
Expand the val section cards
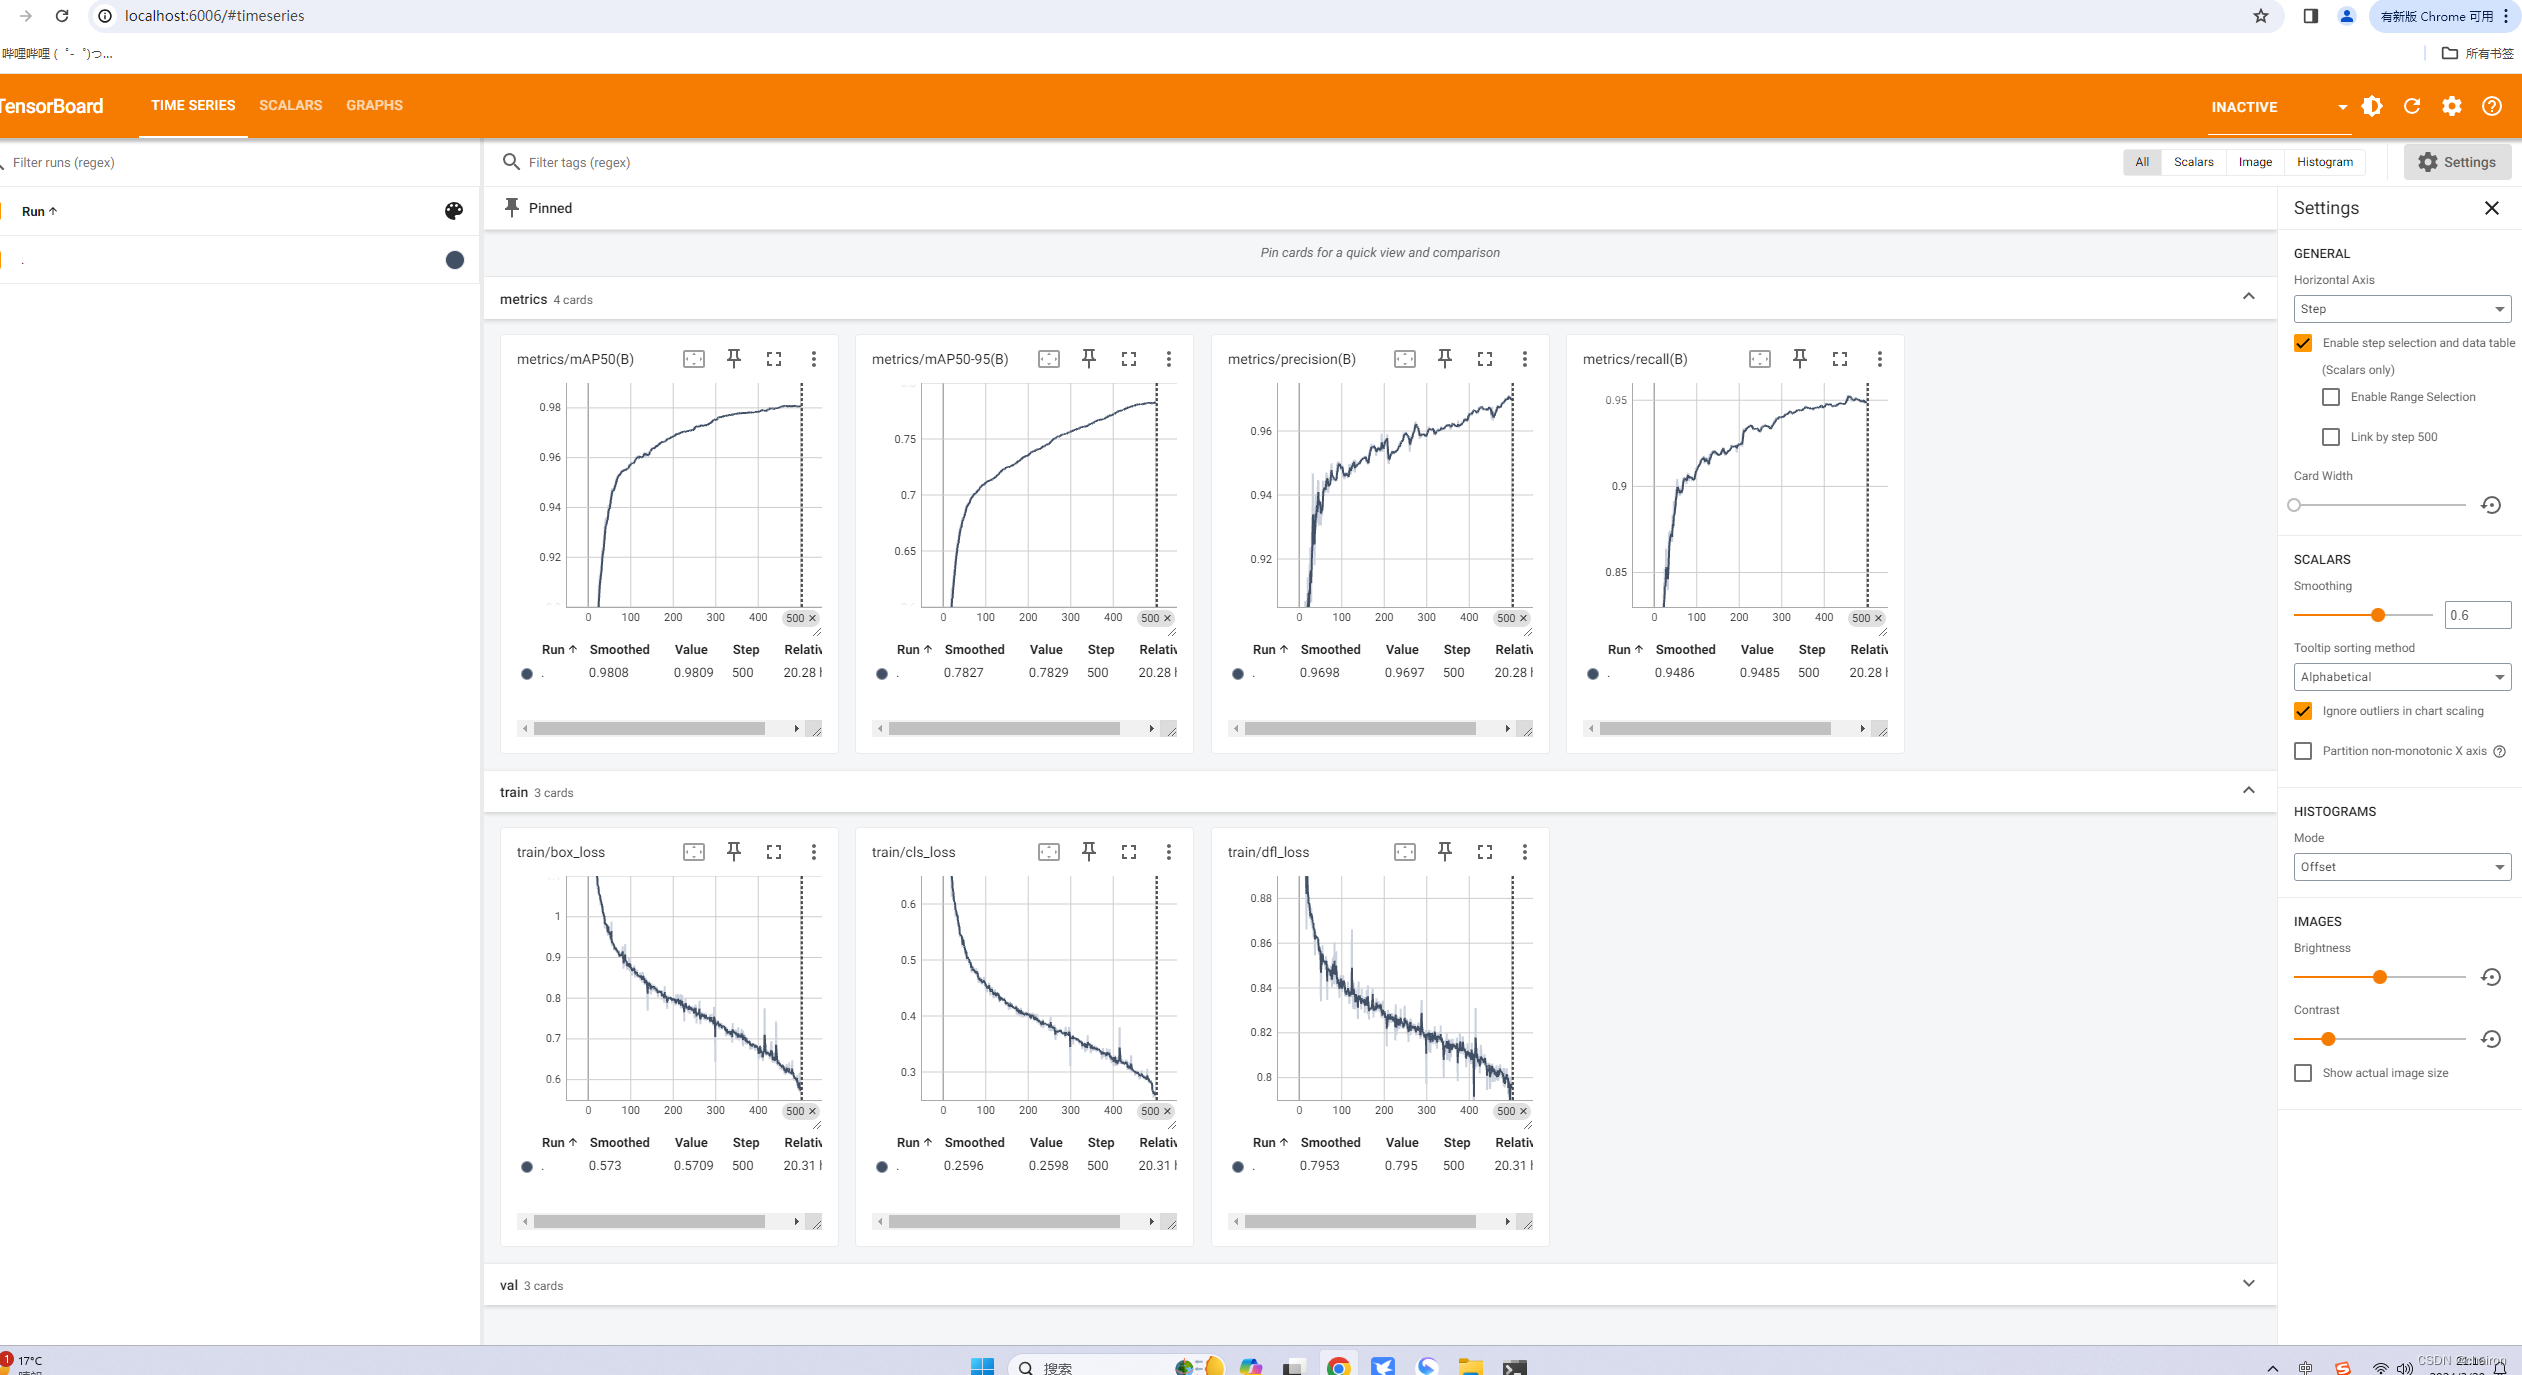(2251, 1284)
